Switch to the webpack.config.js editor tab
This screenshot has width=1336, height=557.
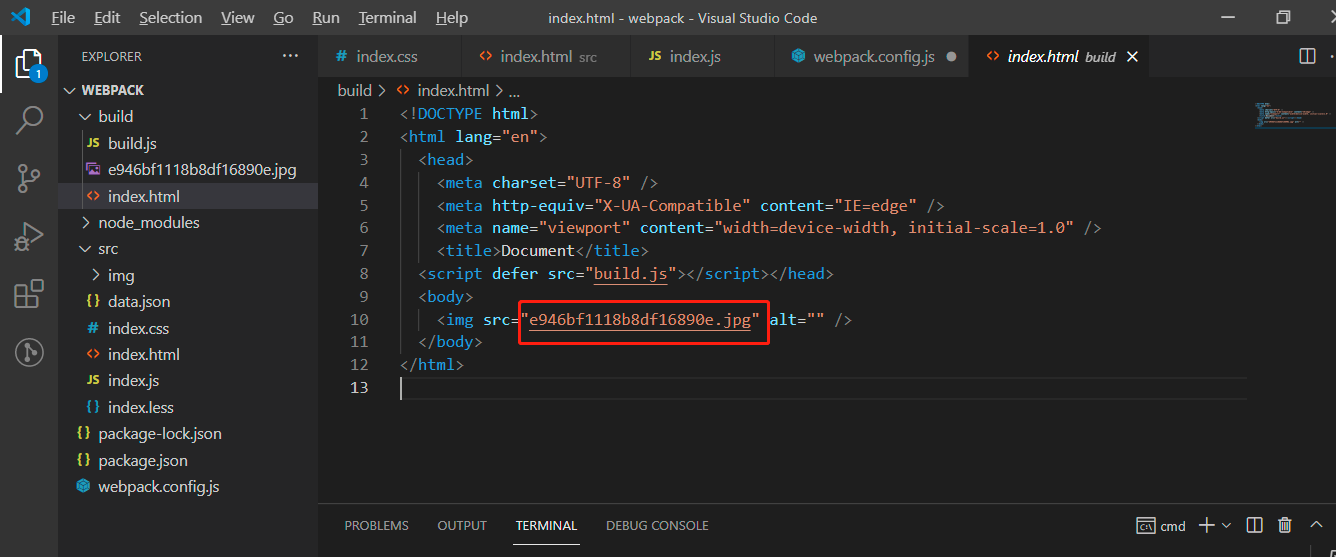pos(873,57)
